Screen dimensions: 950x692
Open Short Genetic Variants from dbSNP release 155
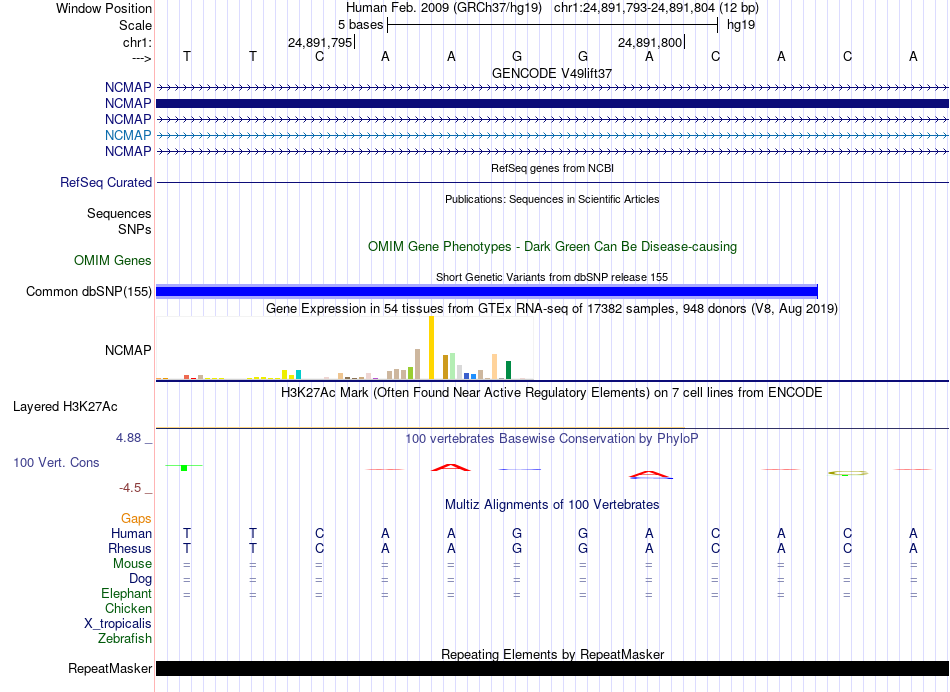click(552, 277)
